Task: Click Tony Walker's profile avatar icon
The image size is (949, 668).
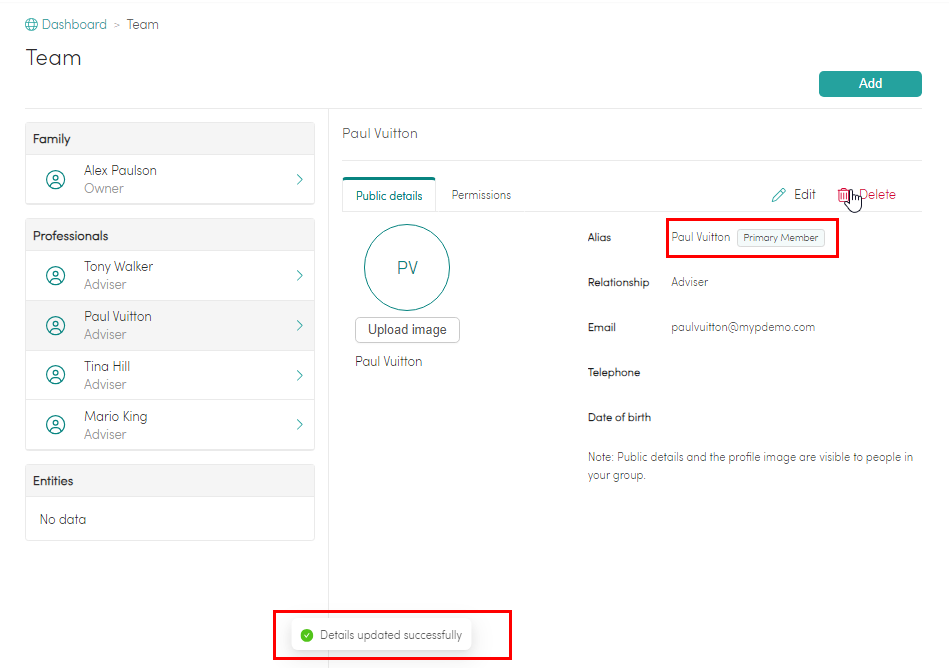Action: (56, 275)
